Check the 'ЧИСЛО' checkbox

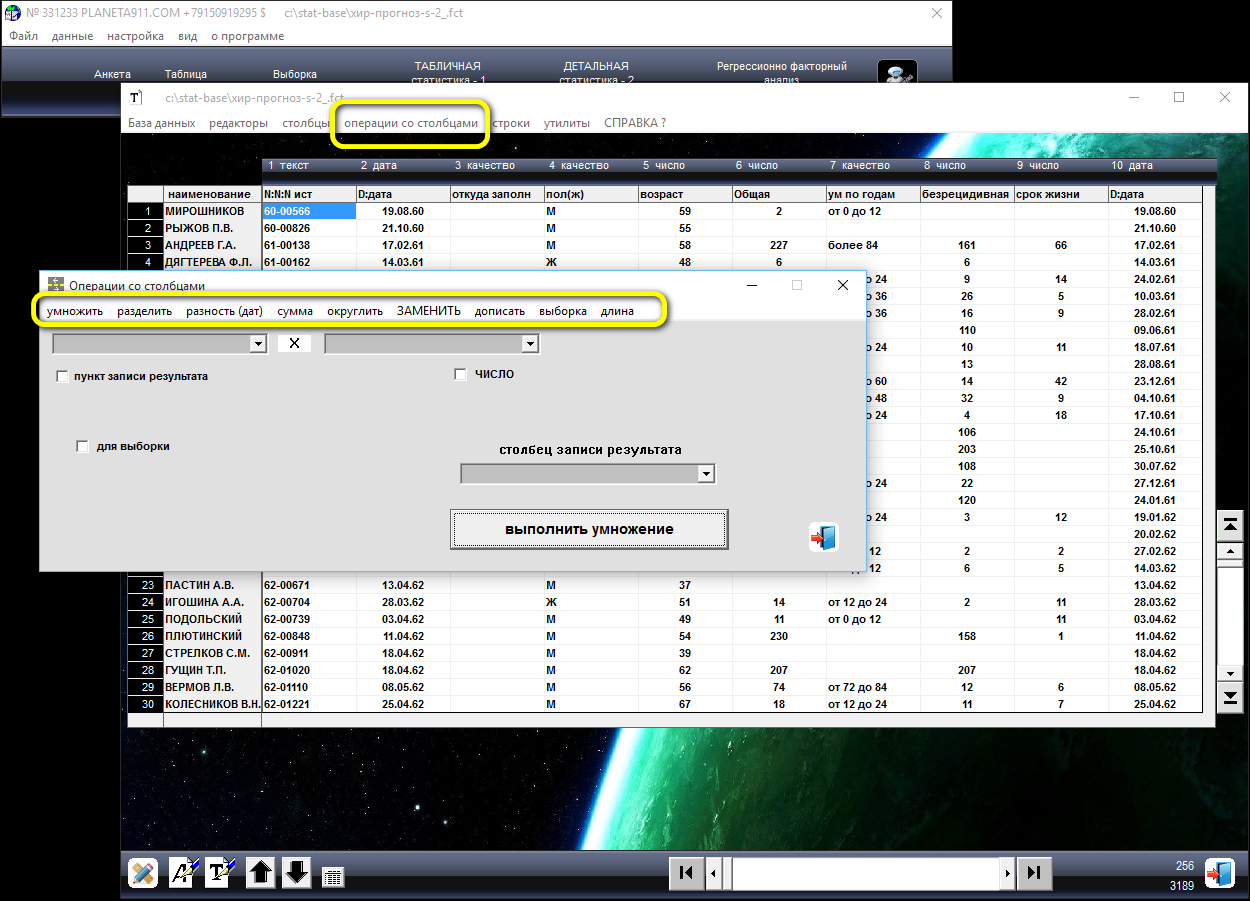click(x=460, y=375)
